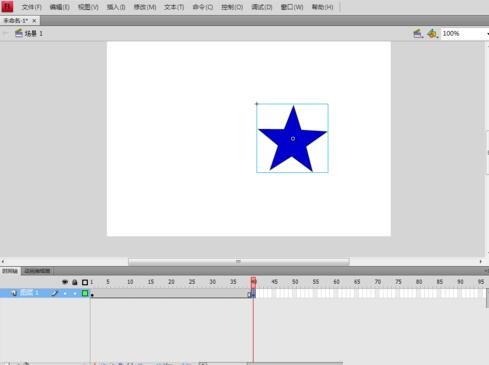The image size is (489, 365).
Task: Switch to the 动画编辑器 motion editor tab
Action: click(37, 271)
